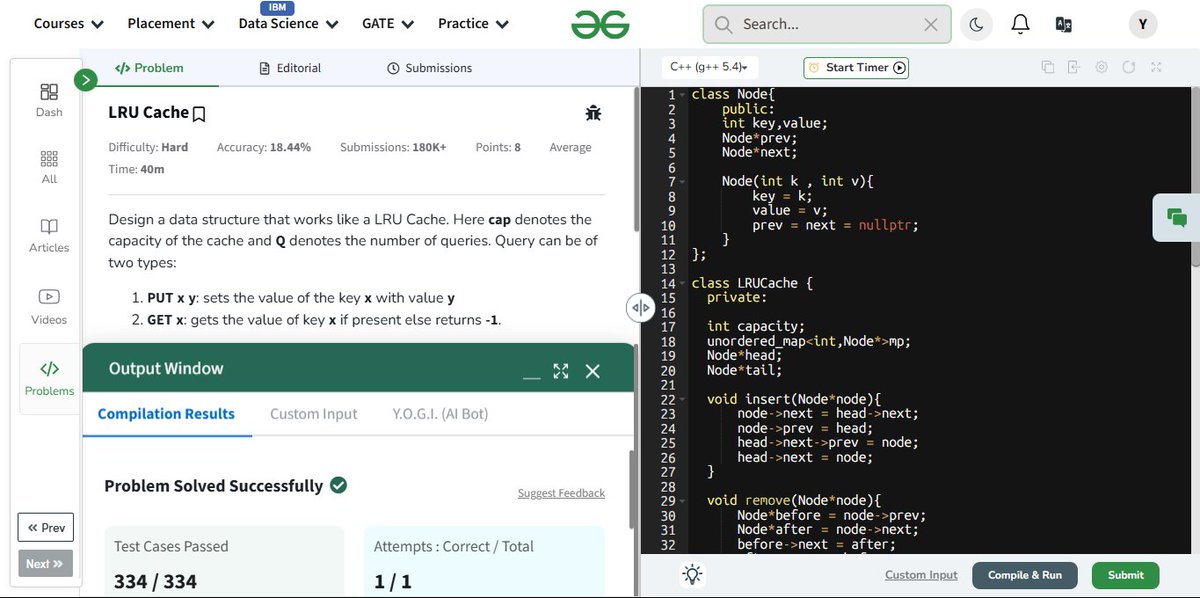Click Compile & Run button
Viewport: 1200px width, 598px height.
click(1024, 575)
